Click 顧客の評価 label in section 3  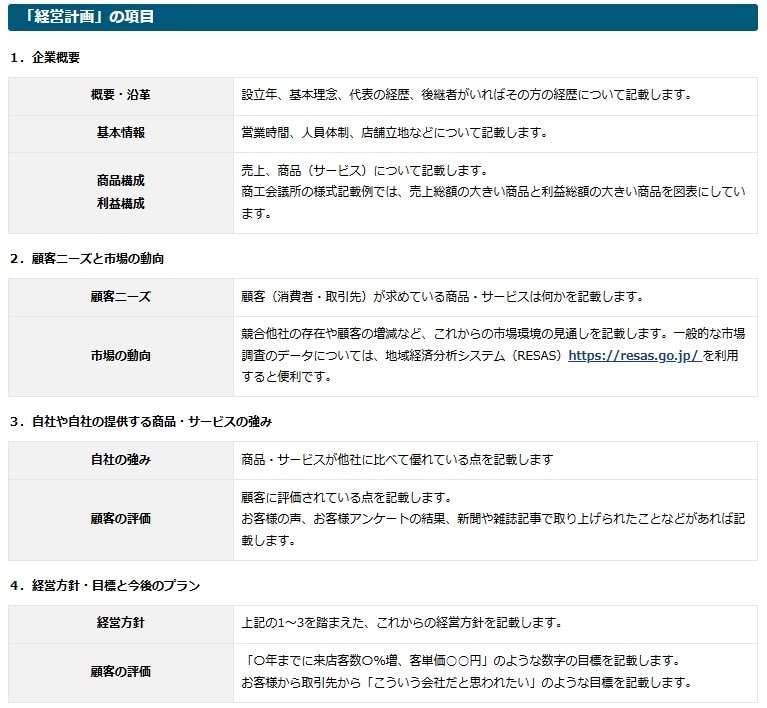point(120,518)
